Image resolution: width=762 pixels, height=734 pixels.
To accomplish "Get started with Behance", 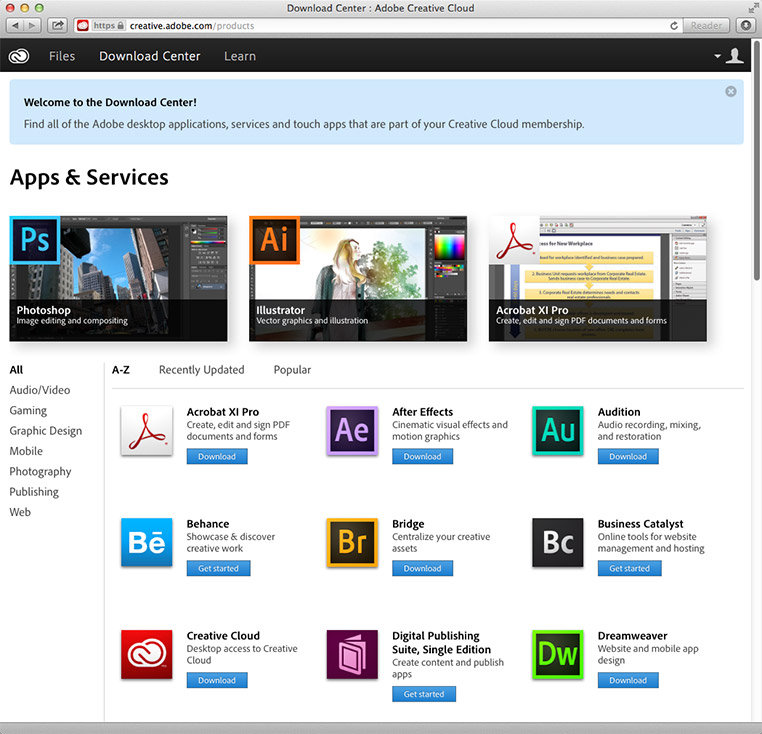I will [x=219, y=568].
